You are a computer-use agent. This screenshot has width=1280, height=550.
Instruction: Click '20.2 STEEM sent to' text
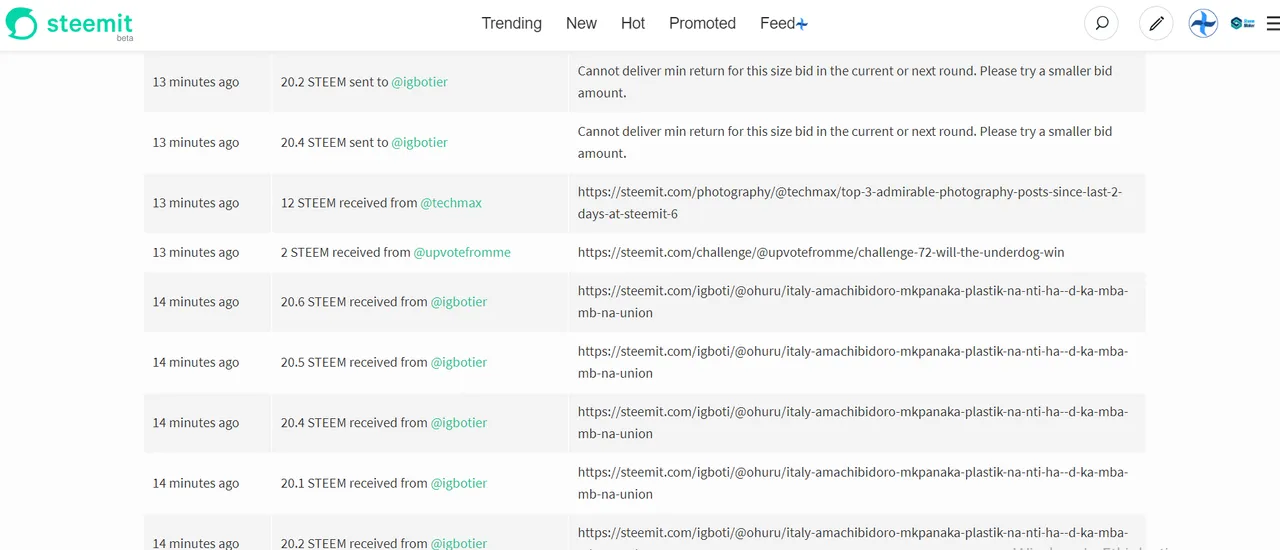(334, 82)
